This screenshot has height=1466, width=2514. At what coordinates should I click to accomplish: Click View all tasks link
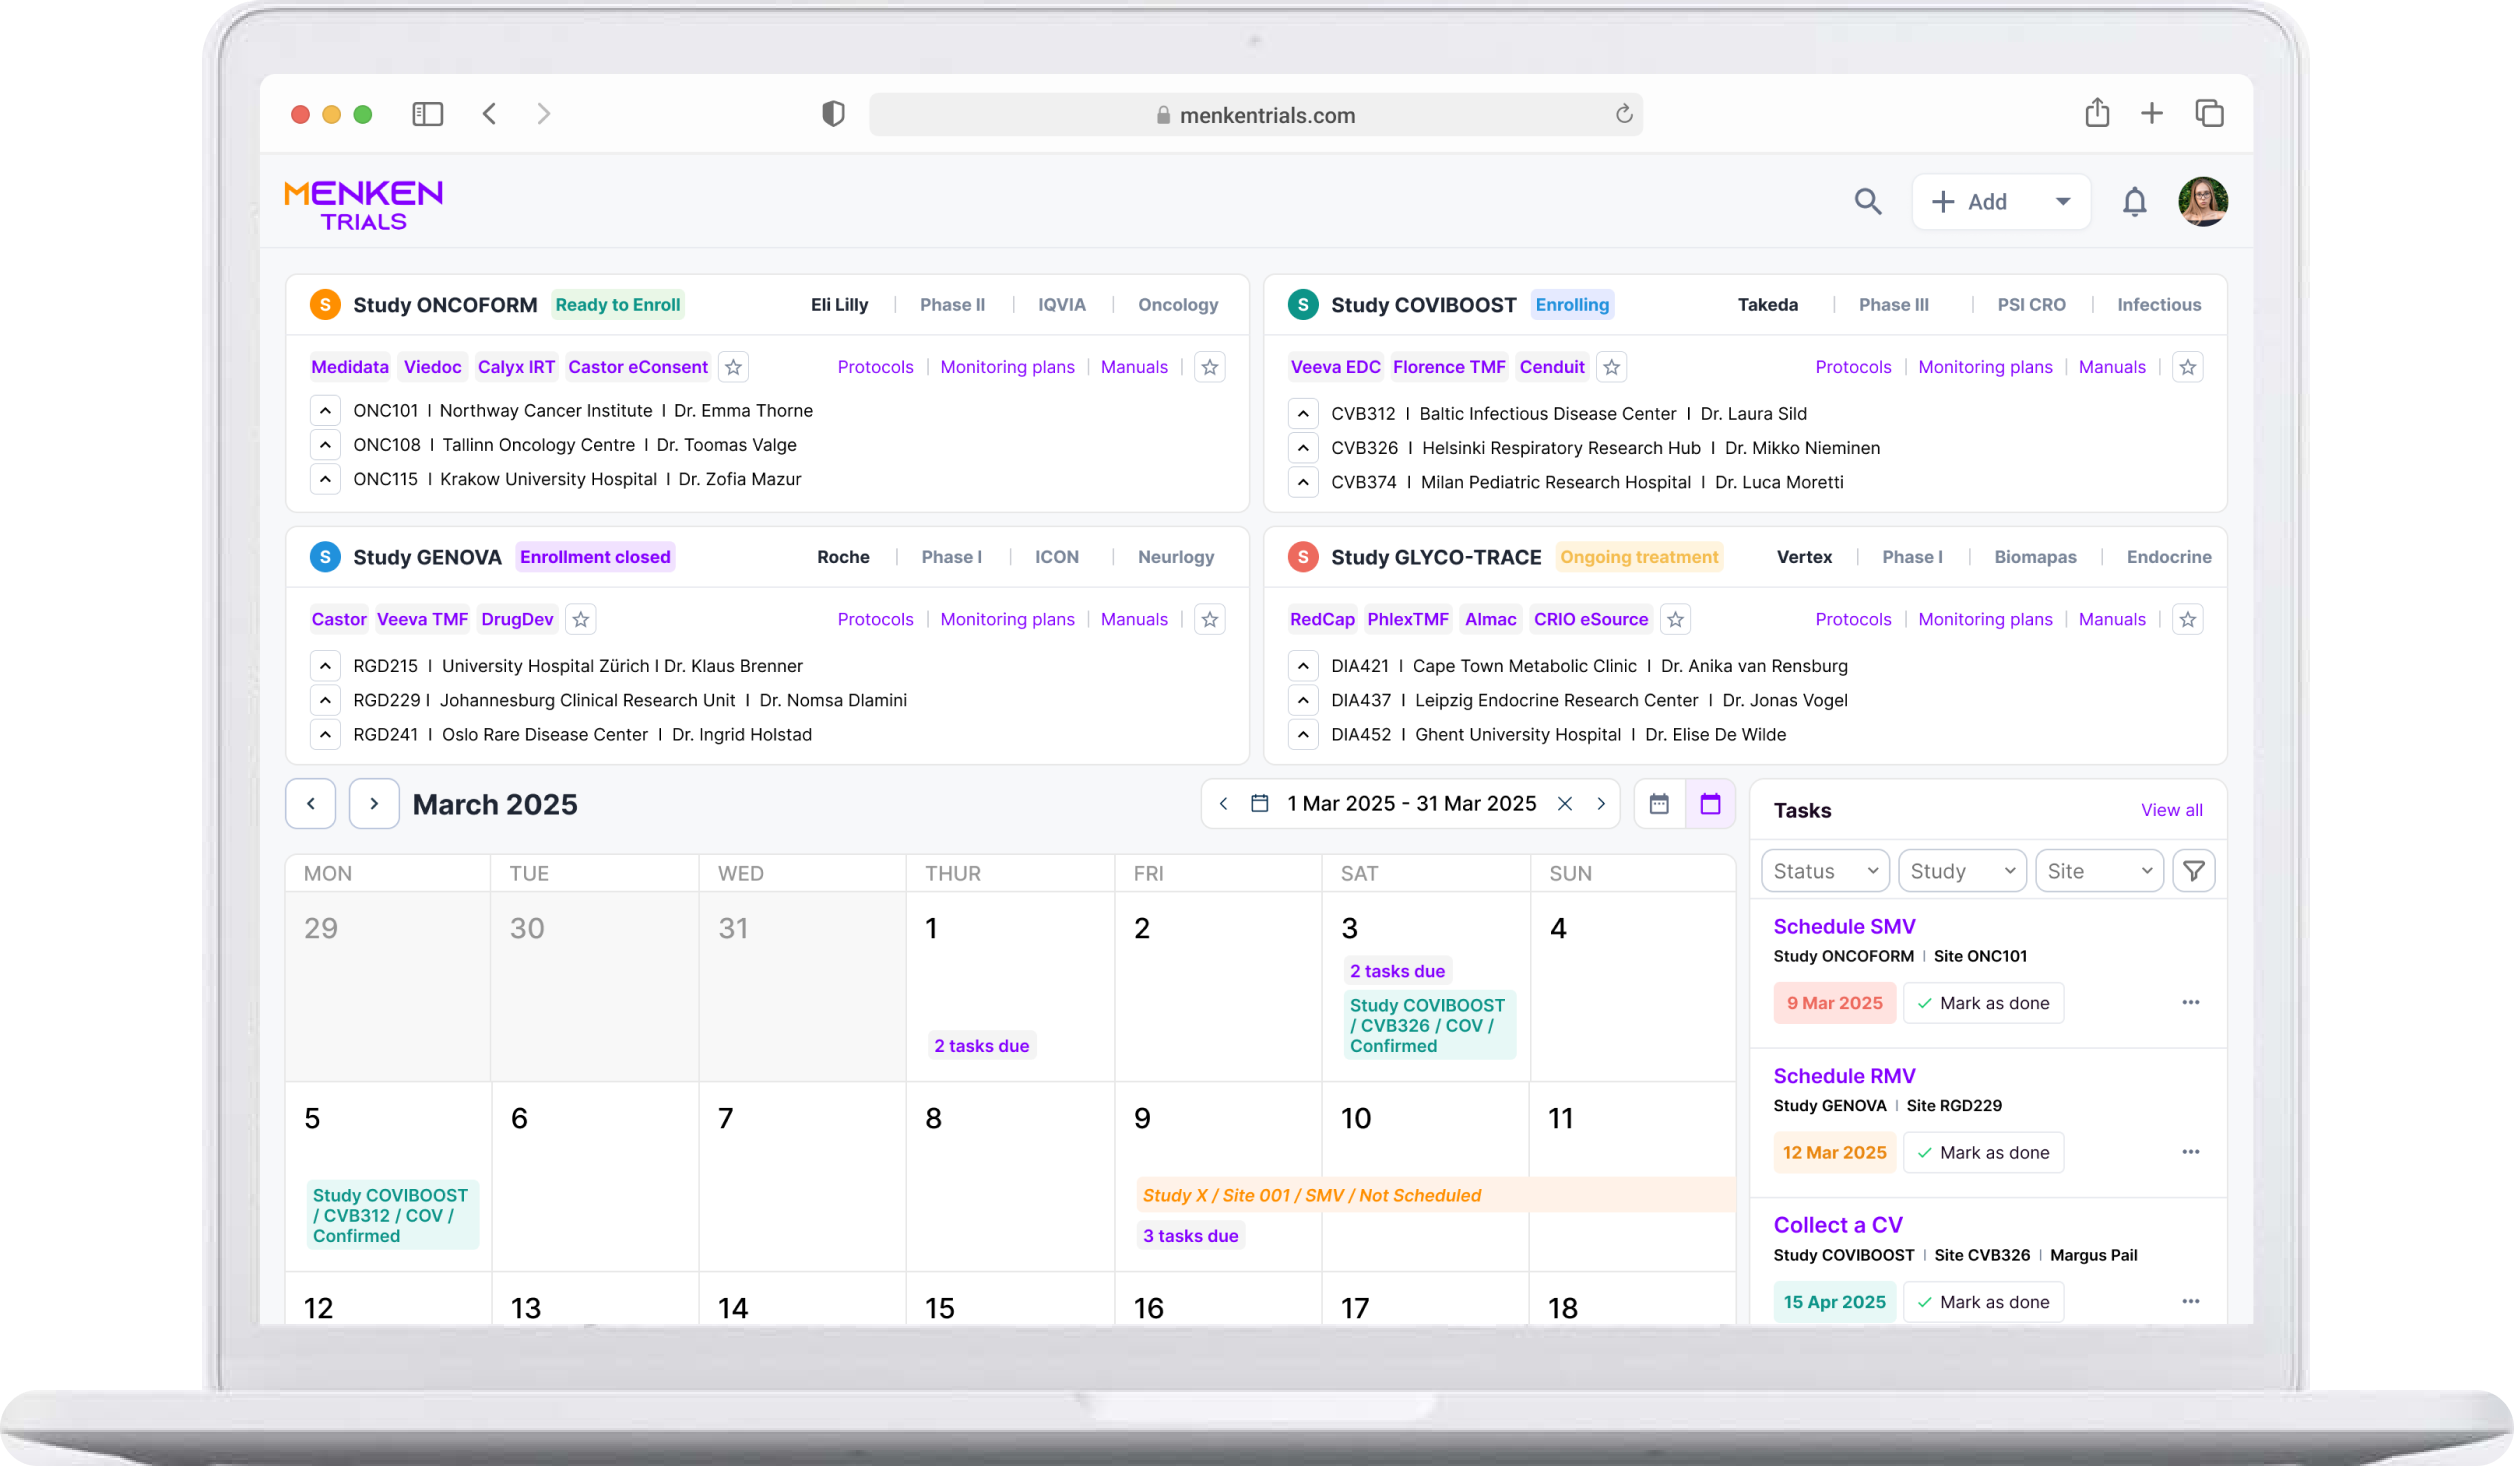[2171, 811]
